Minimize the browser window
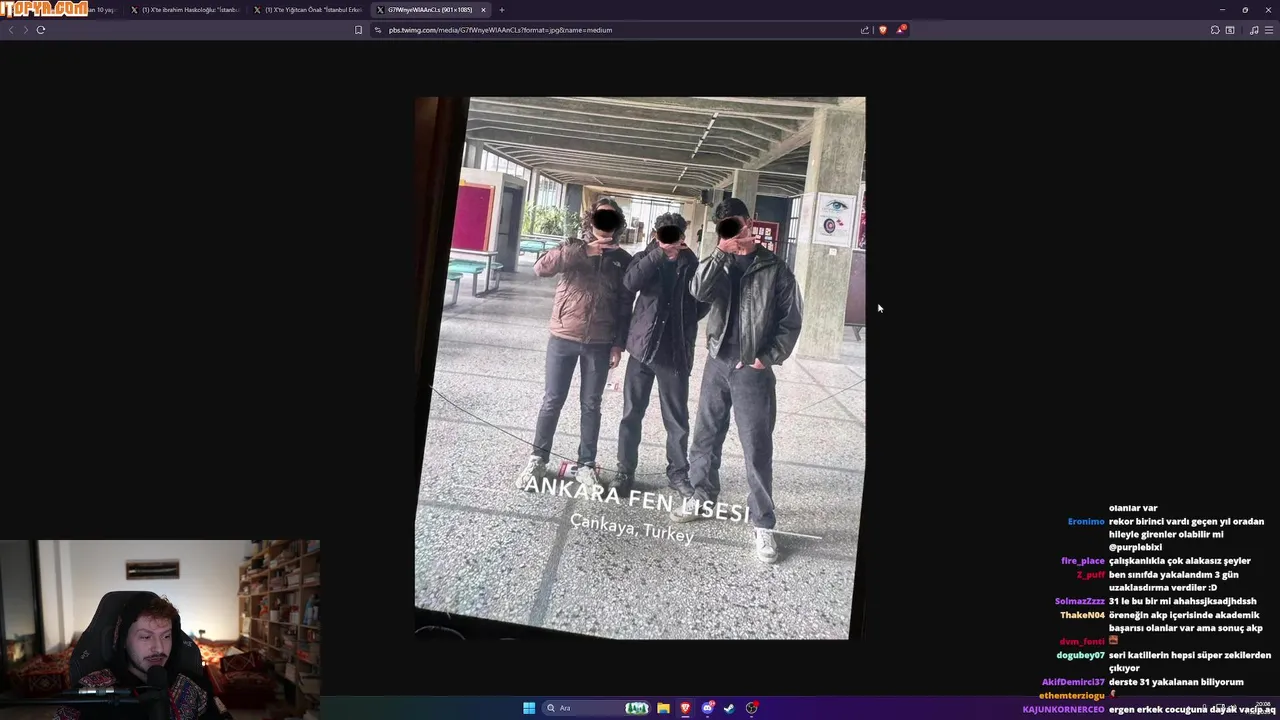 1222,10
